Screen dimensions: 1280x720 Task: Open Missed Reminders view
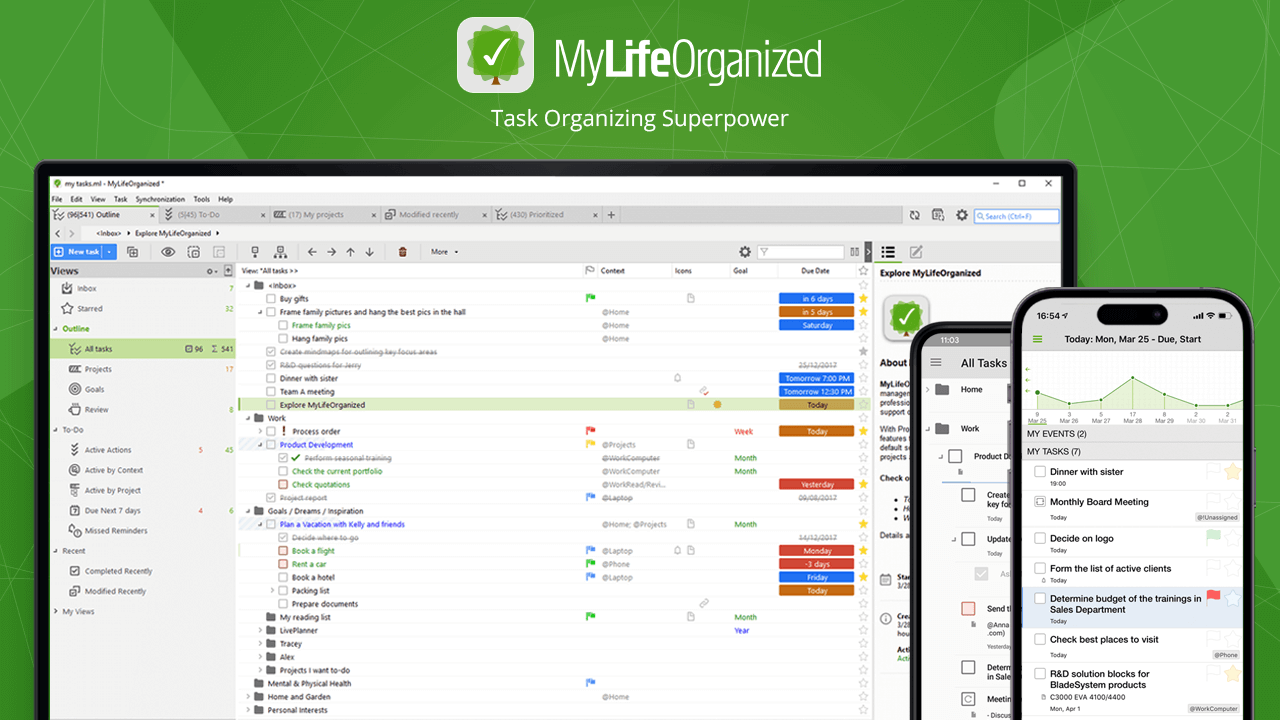pyautogui.click(x=144, y=531)
